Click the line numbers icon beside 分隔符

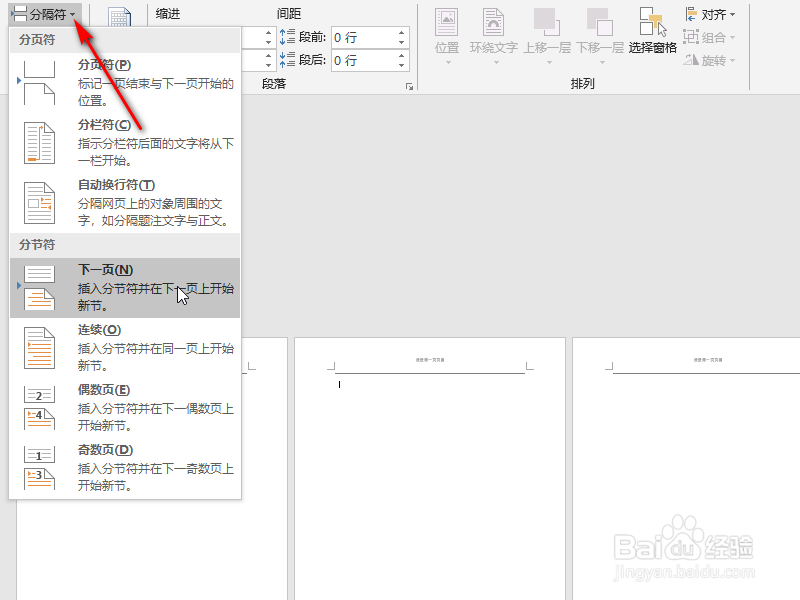(120, 17)
